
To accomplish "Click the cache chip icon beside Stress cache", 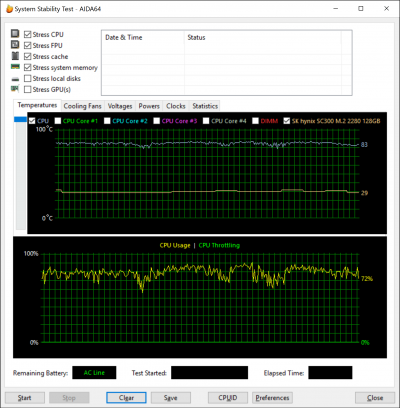I will pos(15,56).
